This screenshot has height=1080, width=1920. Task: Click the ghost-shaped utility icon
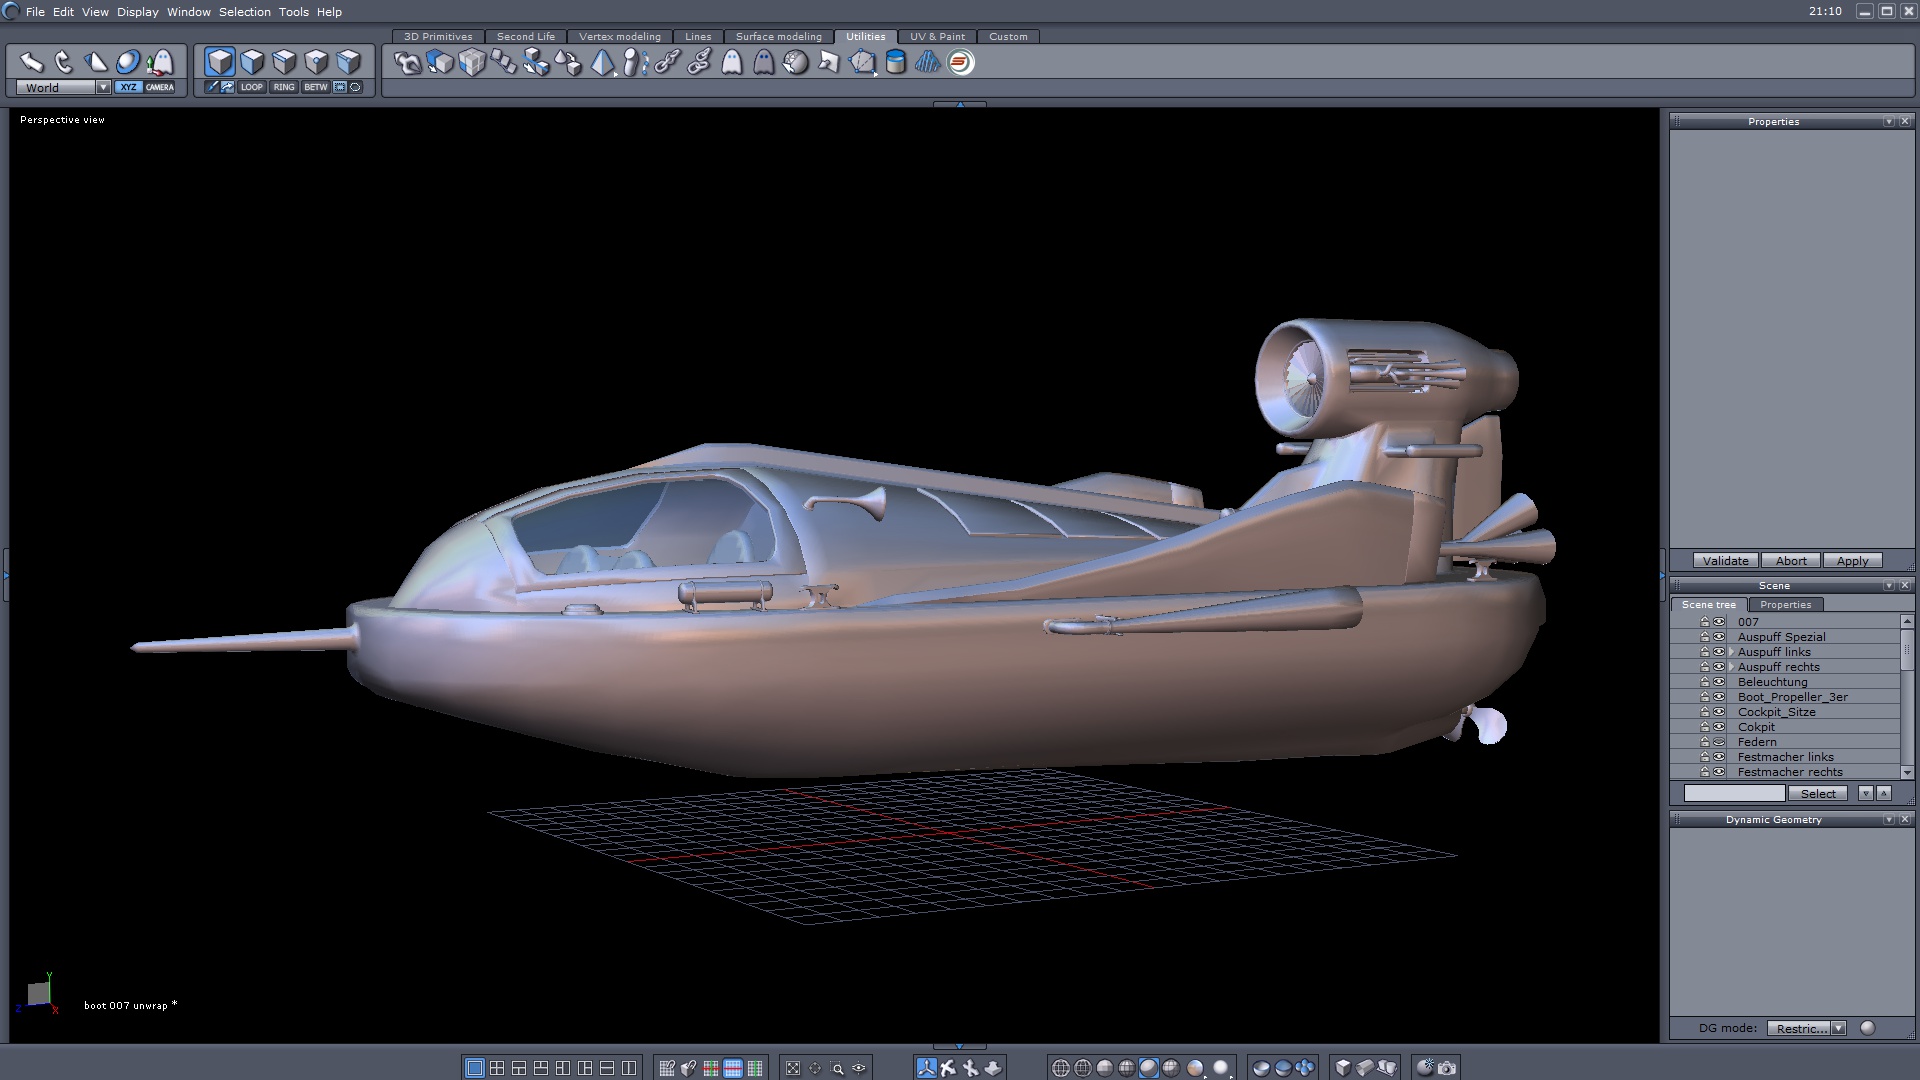click(x=732, y=62)
